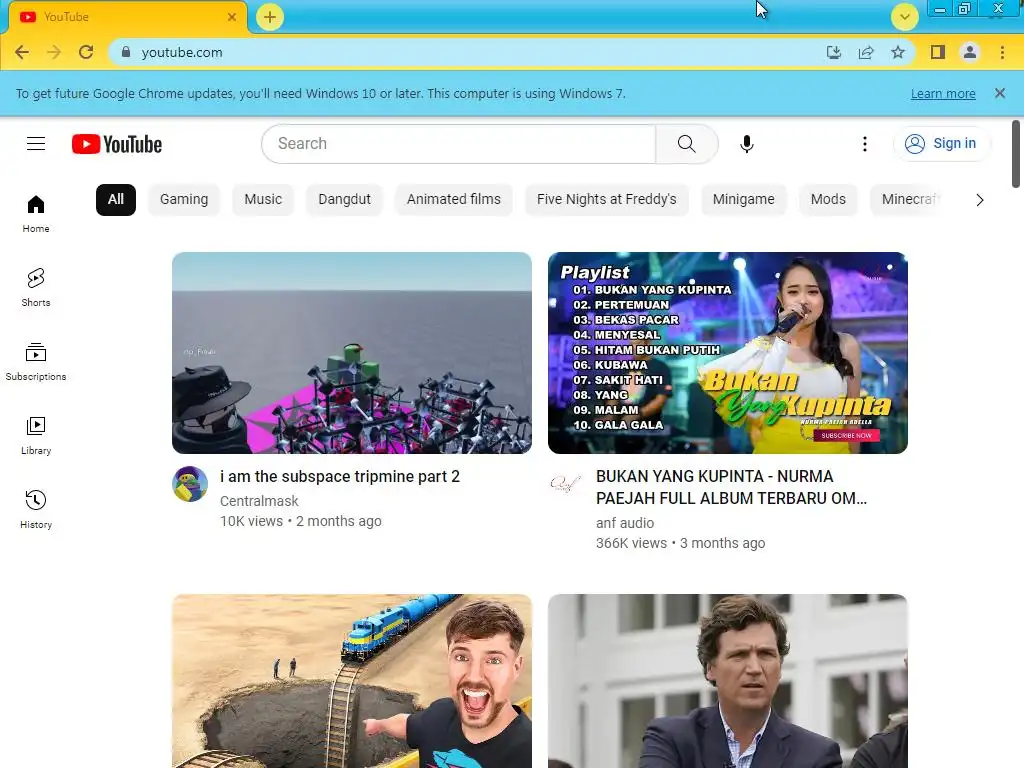Open the Centralmask channel name link
This screenshot has width=1024, height=768.
(259, 501)
